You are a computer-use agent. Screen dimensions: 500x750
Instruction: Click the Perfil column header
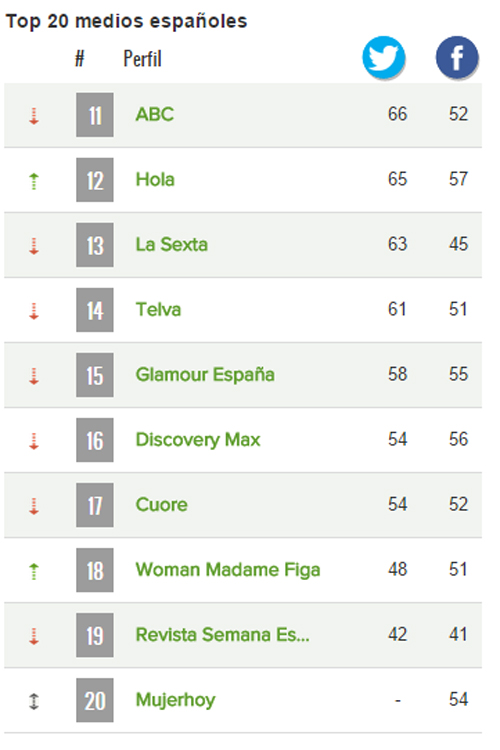click(x=143, y=59)
